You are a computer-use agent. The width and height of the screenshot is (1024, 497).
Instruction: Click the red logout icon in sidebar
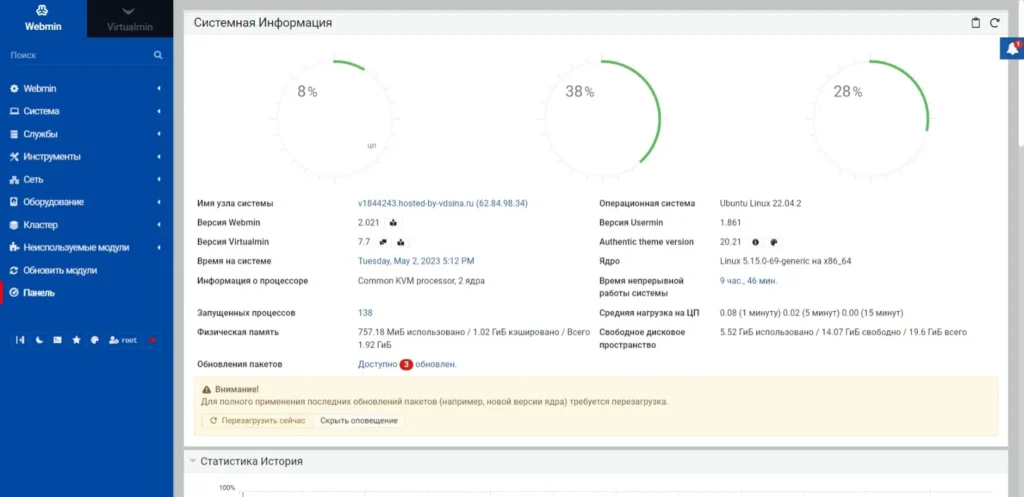[x=152, y=340]
